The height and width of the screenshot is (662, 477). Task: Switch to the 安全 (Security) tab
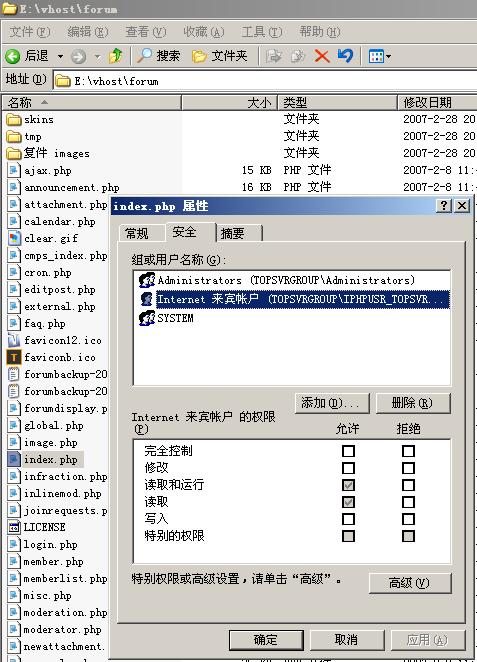pos(190,232)
